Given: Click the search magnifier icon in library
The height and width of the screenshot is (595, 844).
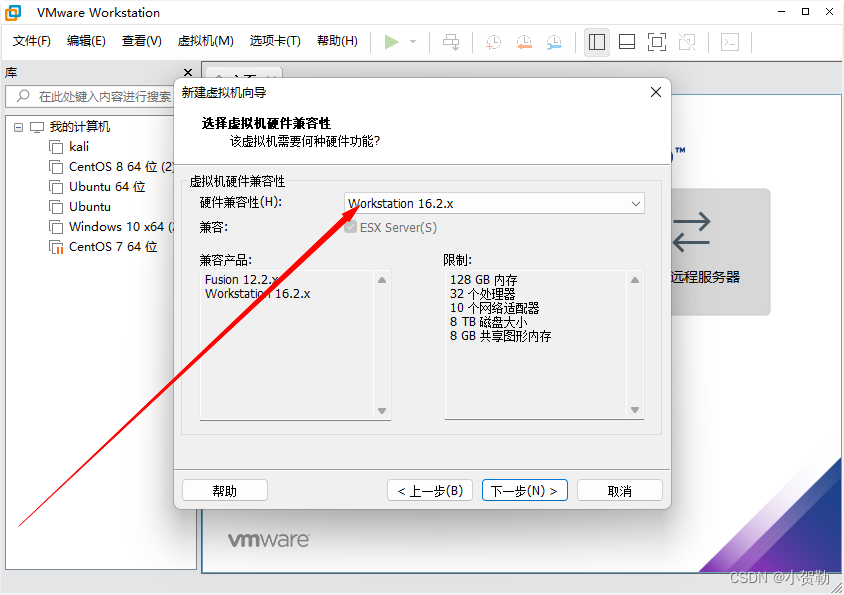Looking at the screenshot, I should 23,96.
